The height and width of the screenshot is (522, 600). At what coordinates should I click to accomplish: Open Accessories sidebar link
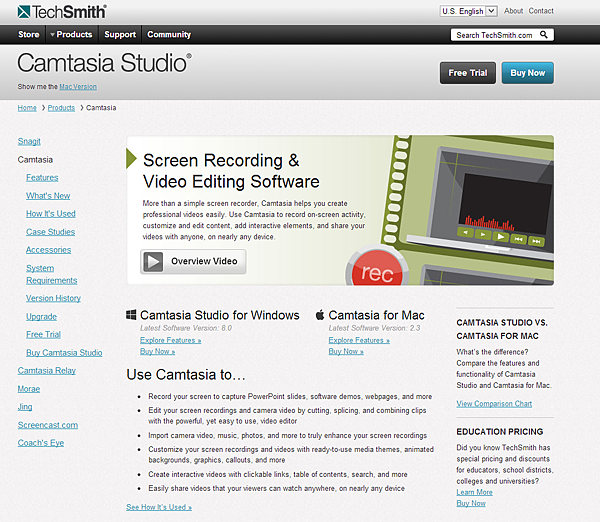[49, 250]
